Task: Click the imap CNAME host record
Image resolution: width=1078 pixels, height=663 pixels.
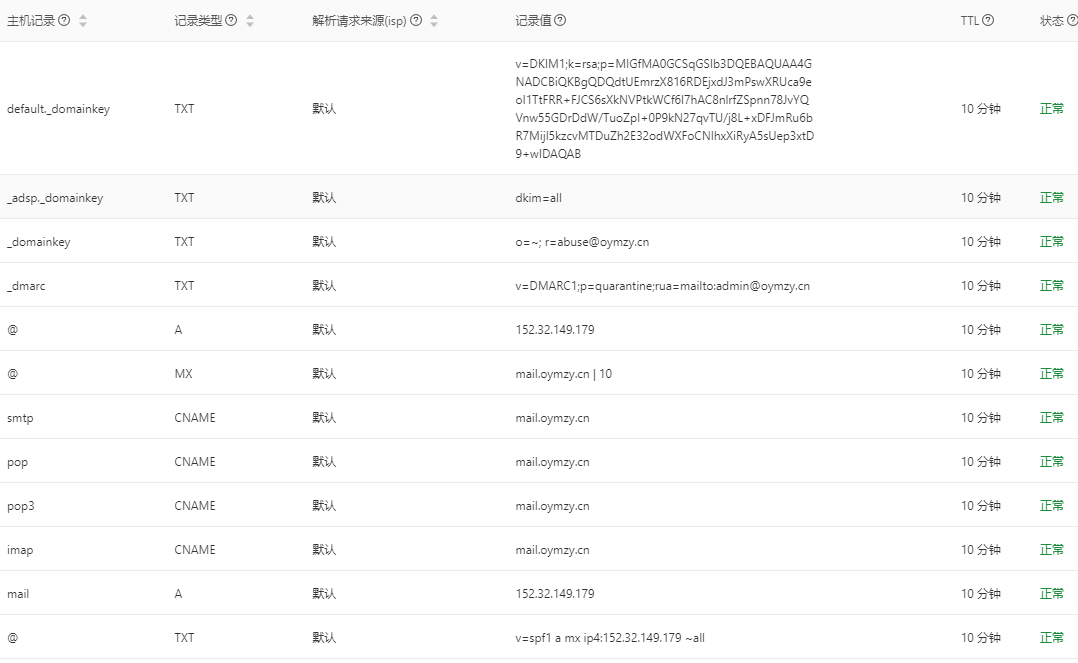Action: tap(20, 550)
